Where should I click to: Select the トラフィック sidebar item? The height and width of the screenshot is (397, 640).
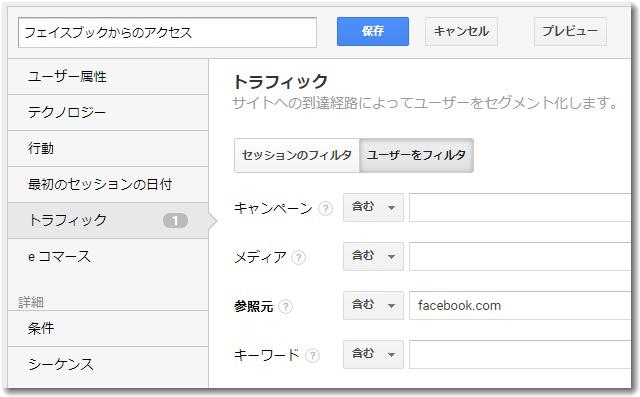(108, 220)
